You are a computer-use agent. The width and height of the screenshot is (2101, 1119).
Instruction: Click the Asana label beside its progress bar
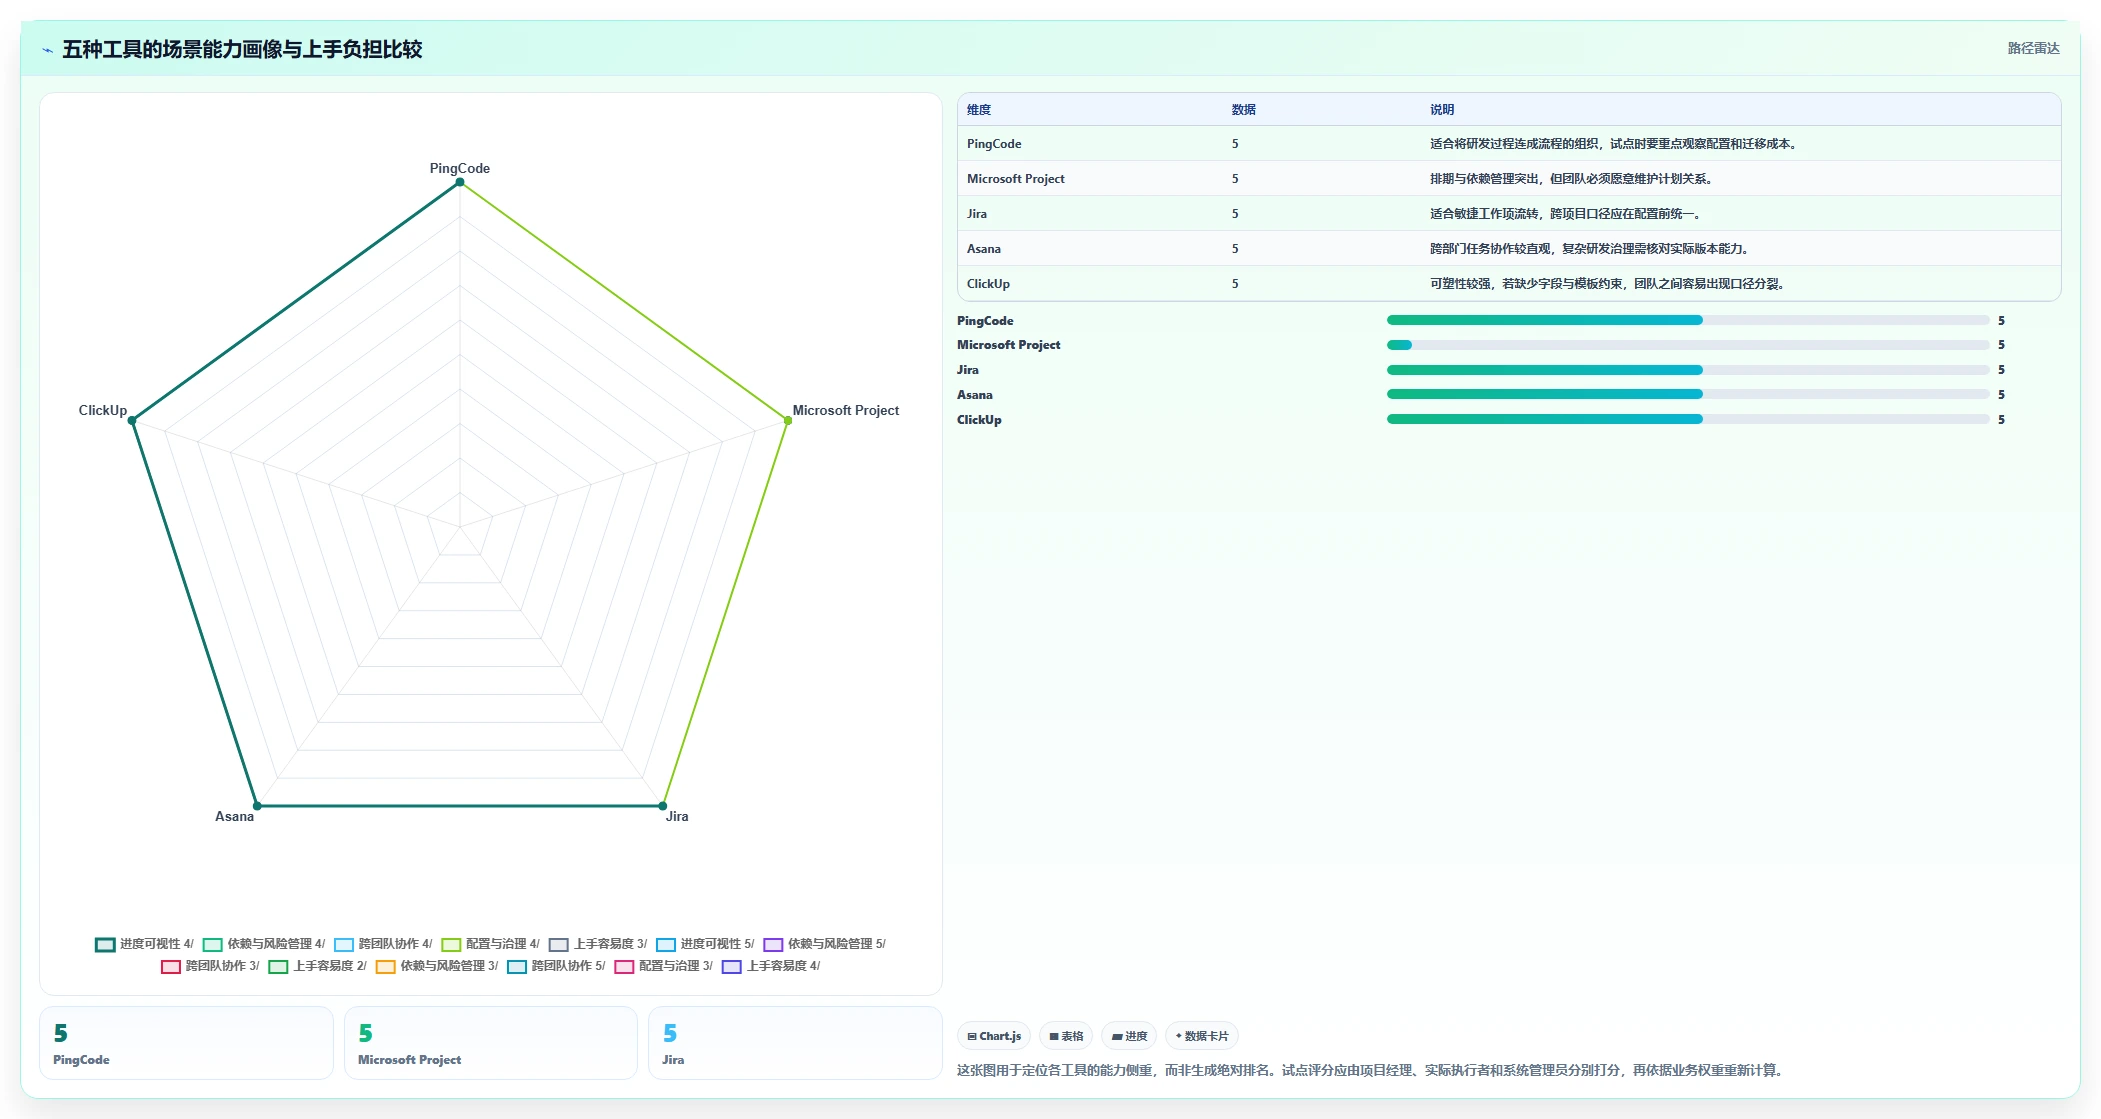(975, 395)
